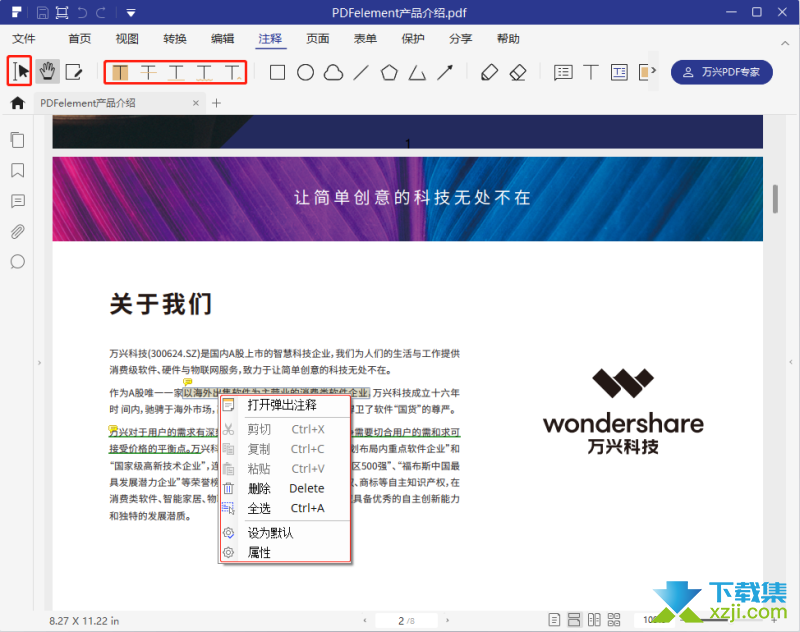Screen dimensions: 800x632
Task: Select the Eraser tool
Action: point(518,72)
